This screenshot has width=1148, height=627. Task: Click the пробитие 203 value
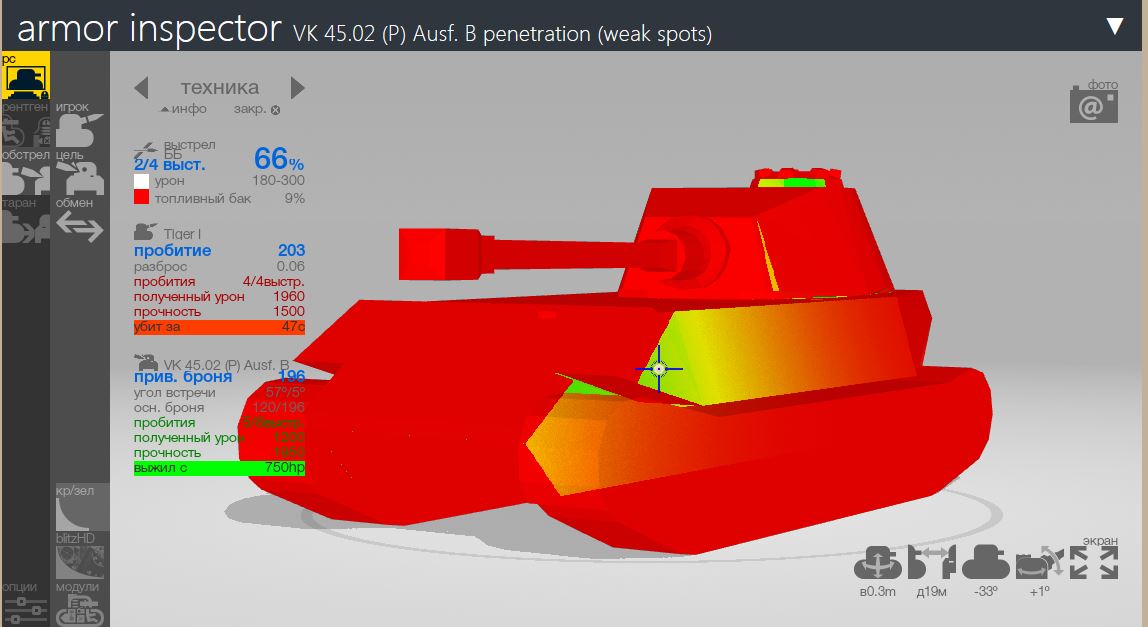291,251
